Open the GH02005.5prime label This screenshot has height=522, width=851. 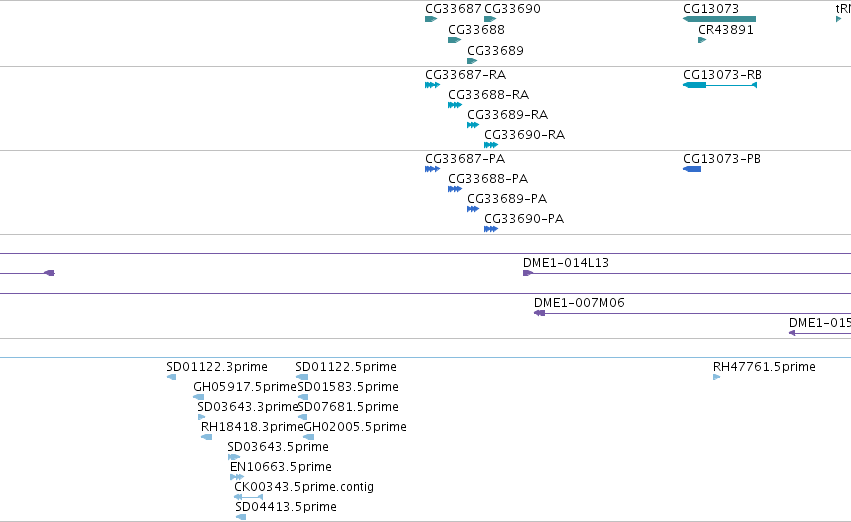pos(355,426)
